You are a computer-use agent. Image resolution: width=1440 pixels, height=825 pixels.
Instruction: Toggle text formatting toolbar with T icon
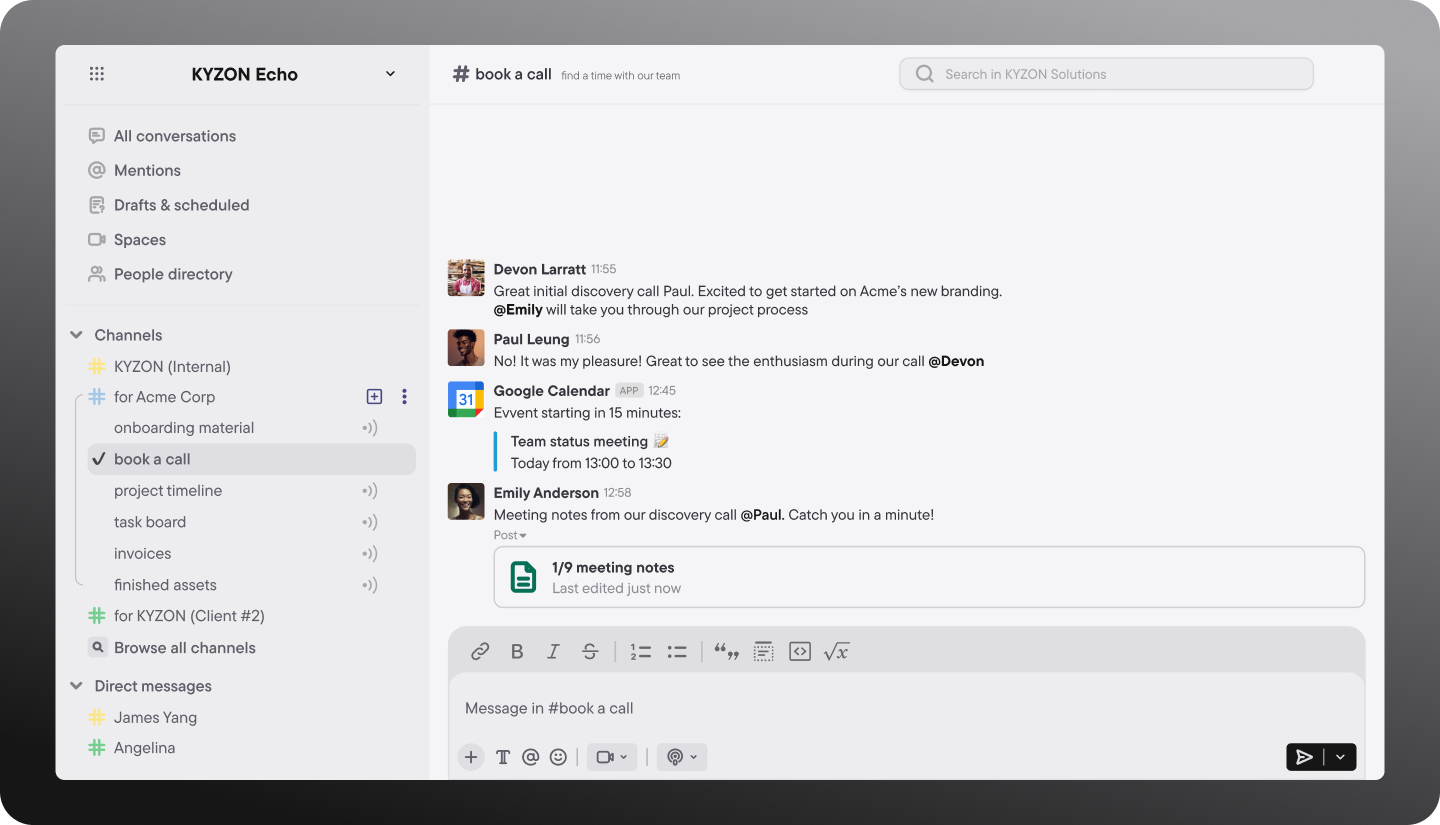pyautogui.click(x=503, y=757)
